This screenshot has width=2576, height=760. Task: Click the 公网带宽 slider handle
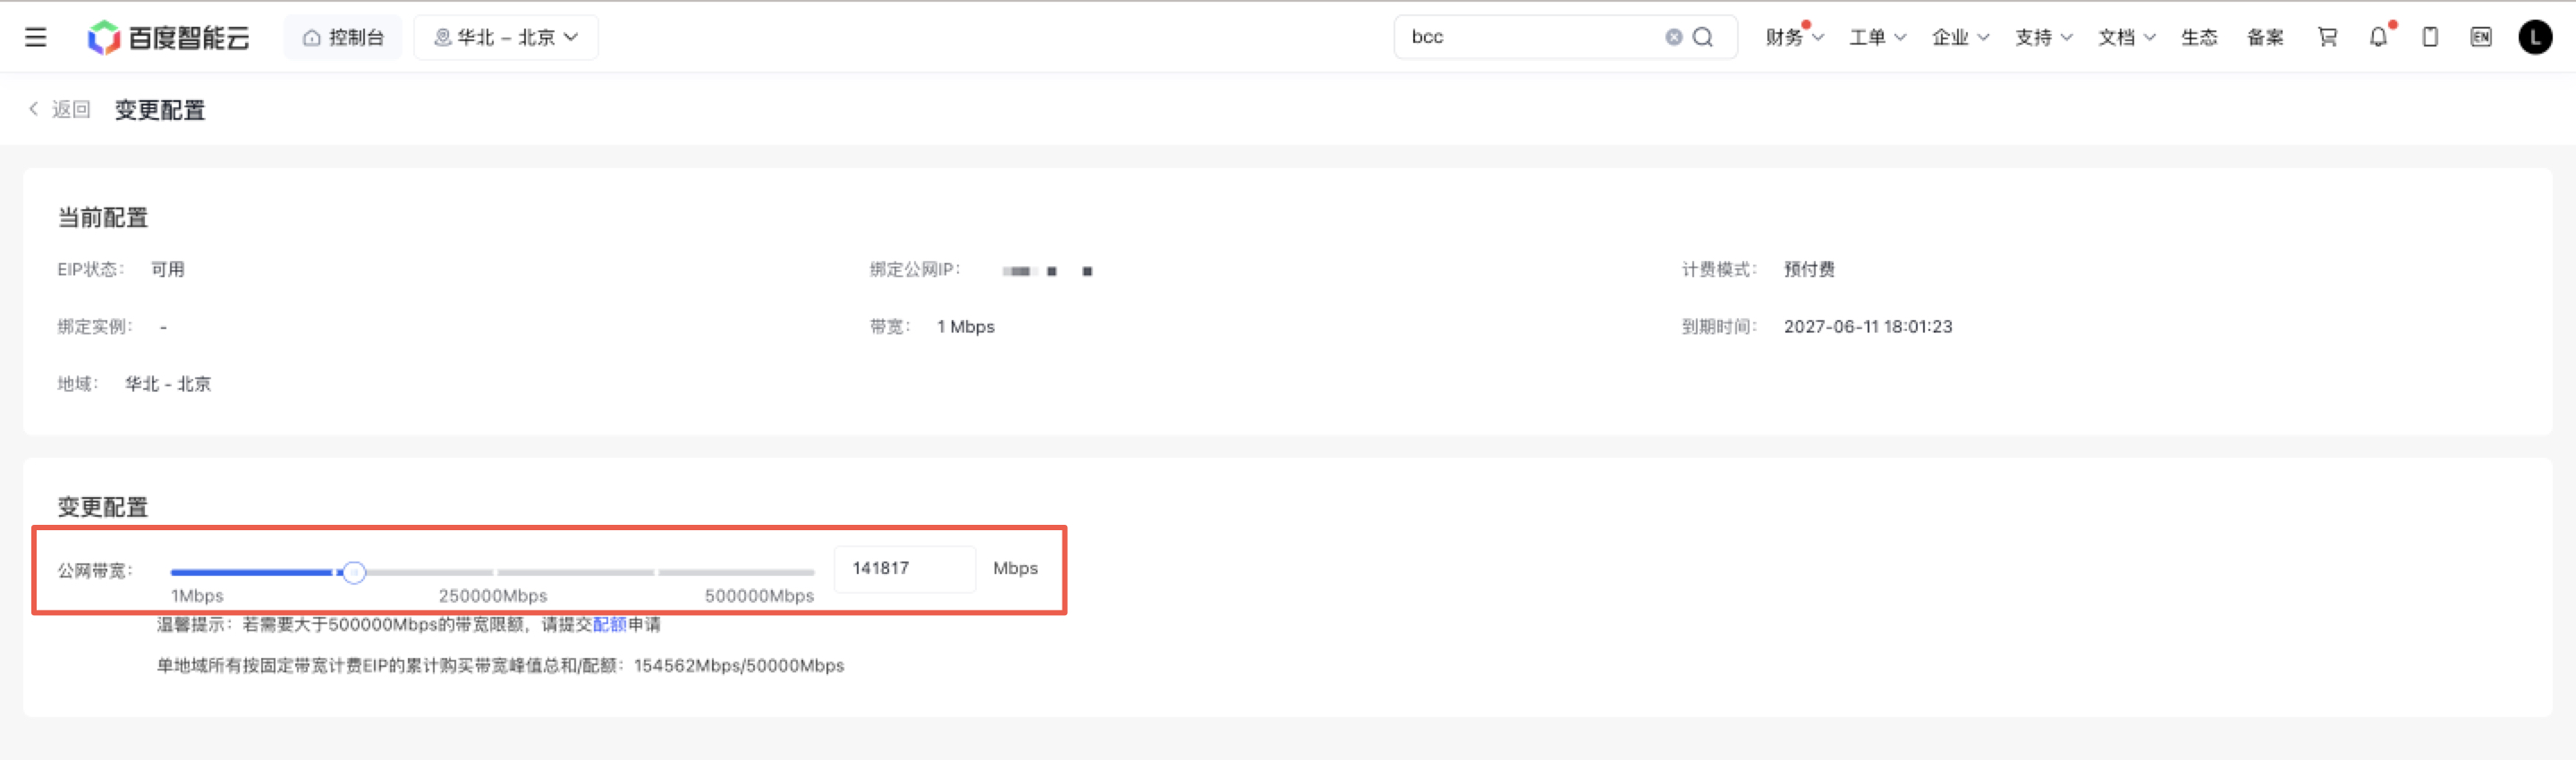pyautogui.click(x=353, y=573)
